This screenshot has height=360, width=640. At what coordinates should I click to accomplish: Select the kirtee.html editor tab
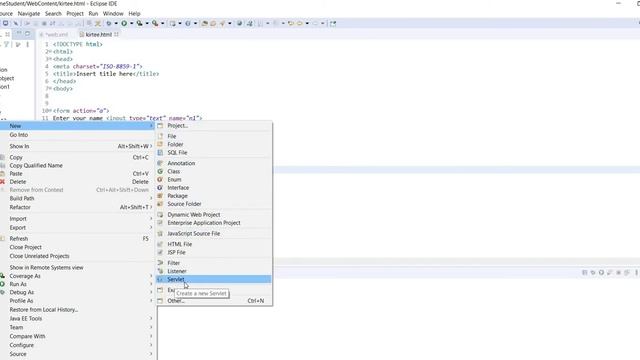coord(98,35)
